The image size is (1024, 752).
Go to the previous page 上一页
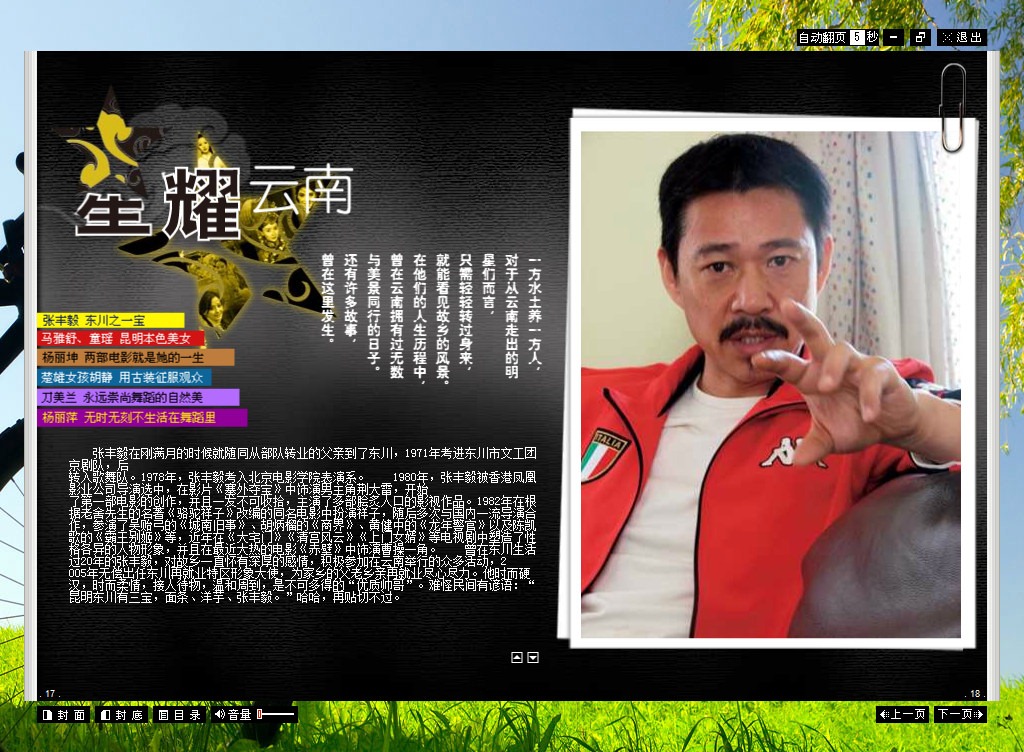click(x=902, y=714)
